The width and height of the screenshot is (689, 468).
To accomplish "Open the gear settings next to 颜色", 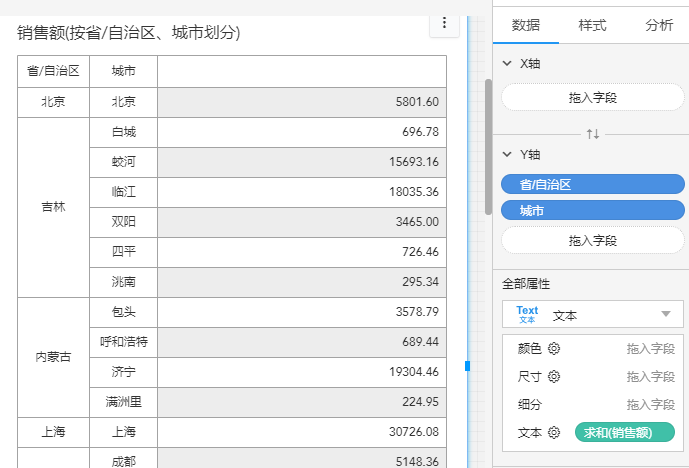I will point(553,349).
